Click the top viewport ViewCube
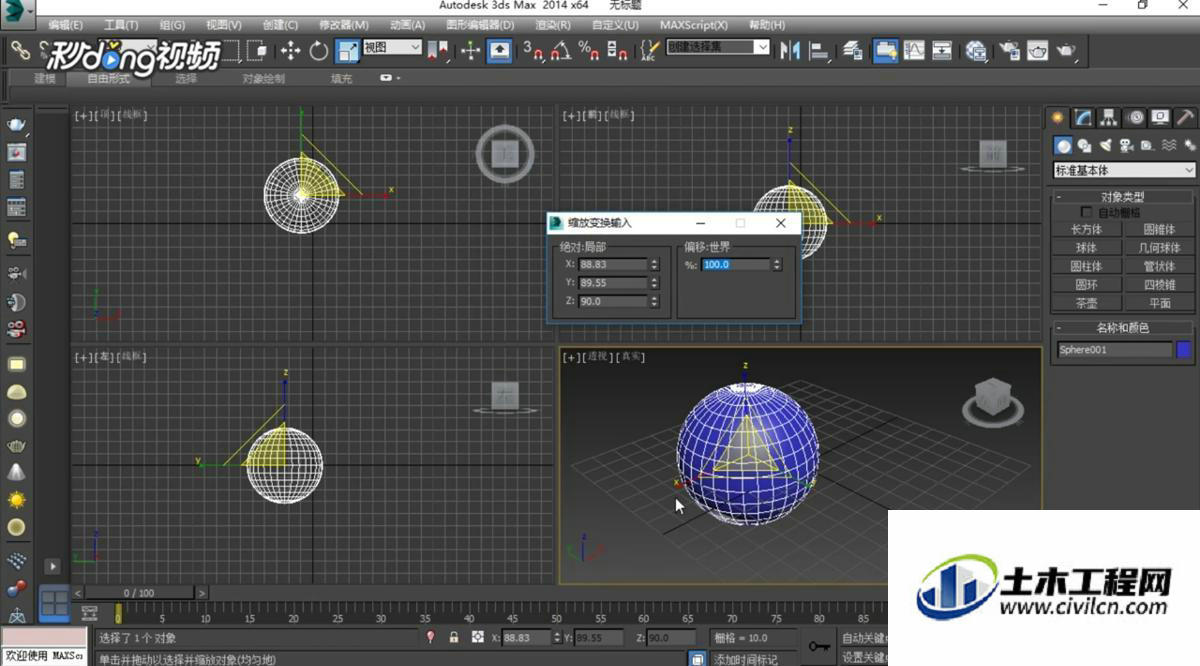Image resolution: width=1200 pixels, height=666 pixels. coord(505,153)
